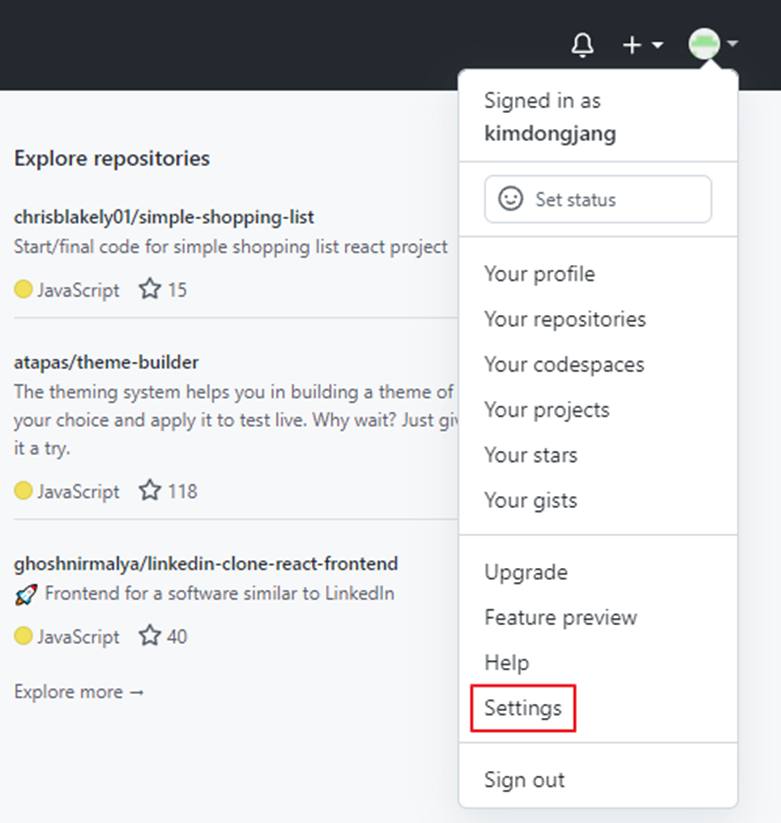Open Your stars menu item

coord(531,455)
